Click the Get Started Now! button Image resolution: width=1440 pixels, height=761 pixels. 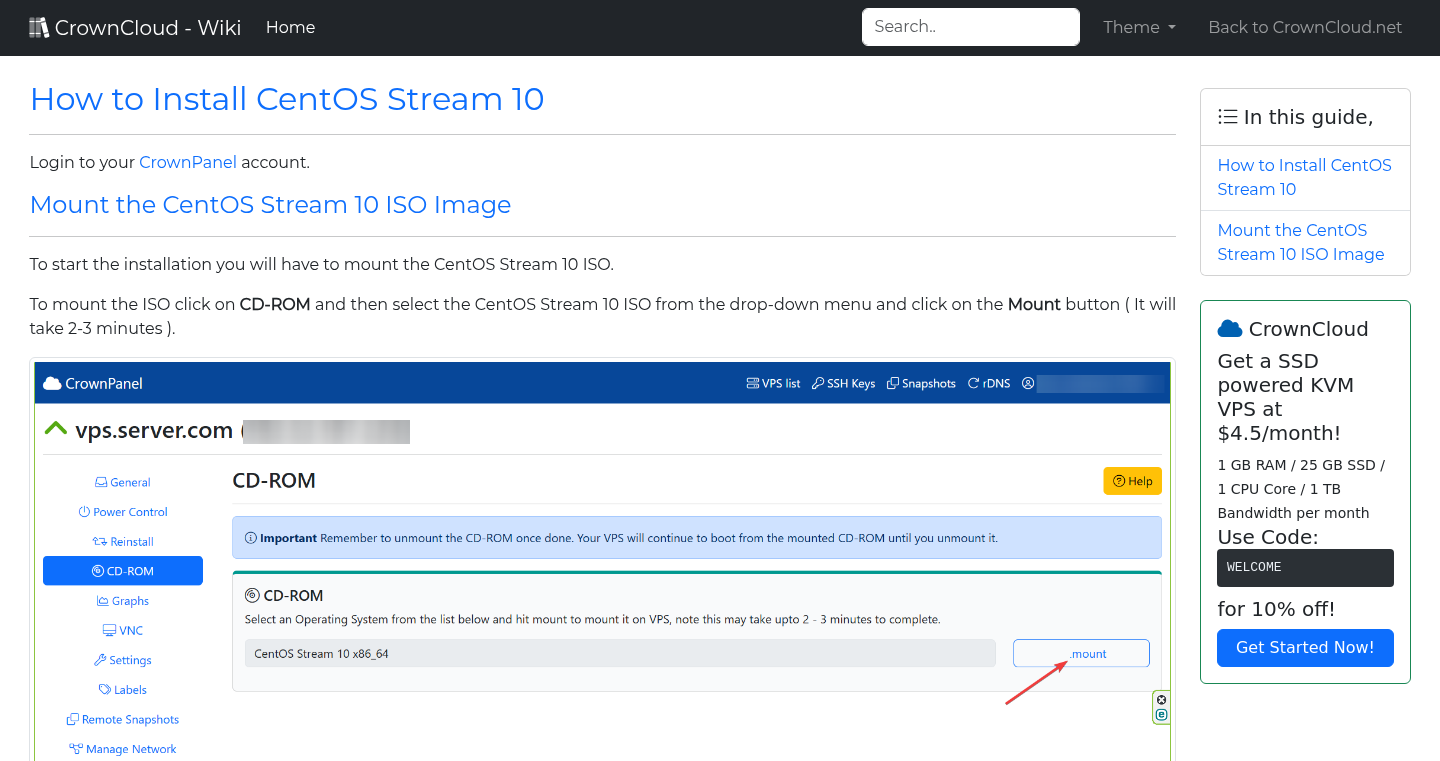pyautogui.click(x=1305, y=648)
